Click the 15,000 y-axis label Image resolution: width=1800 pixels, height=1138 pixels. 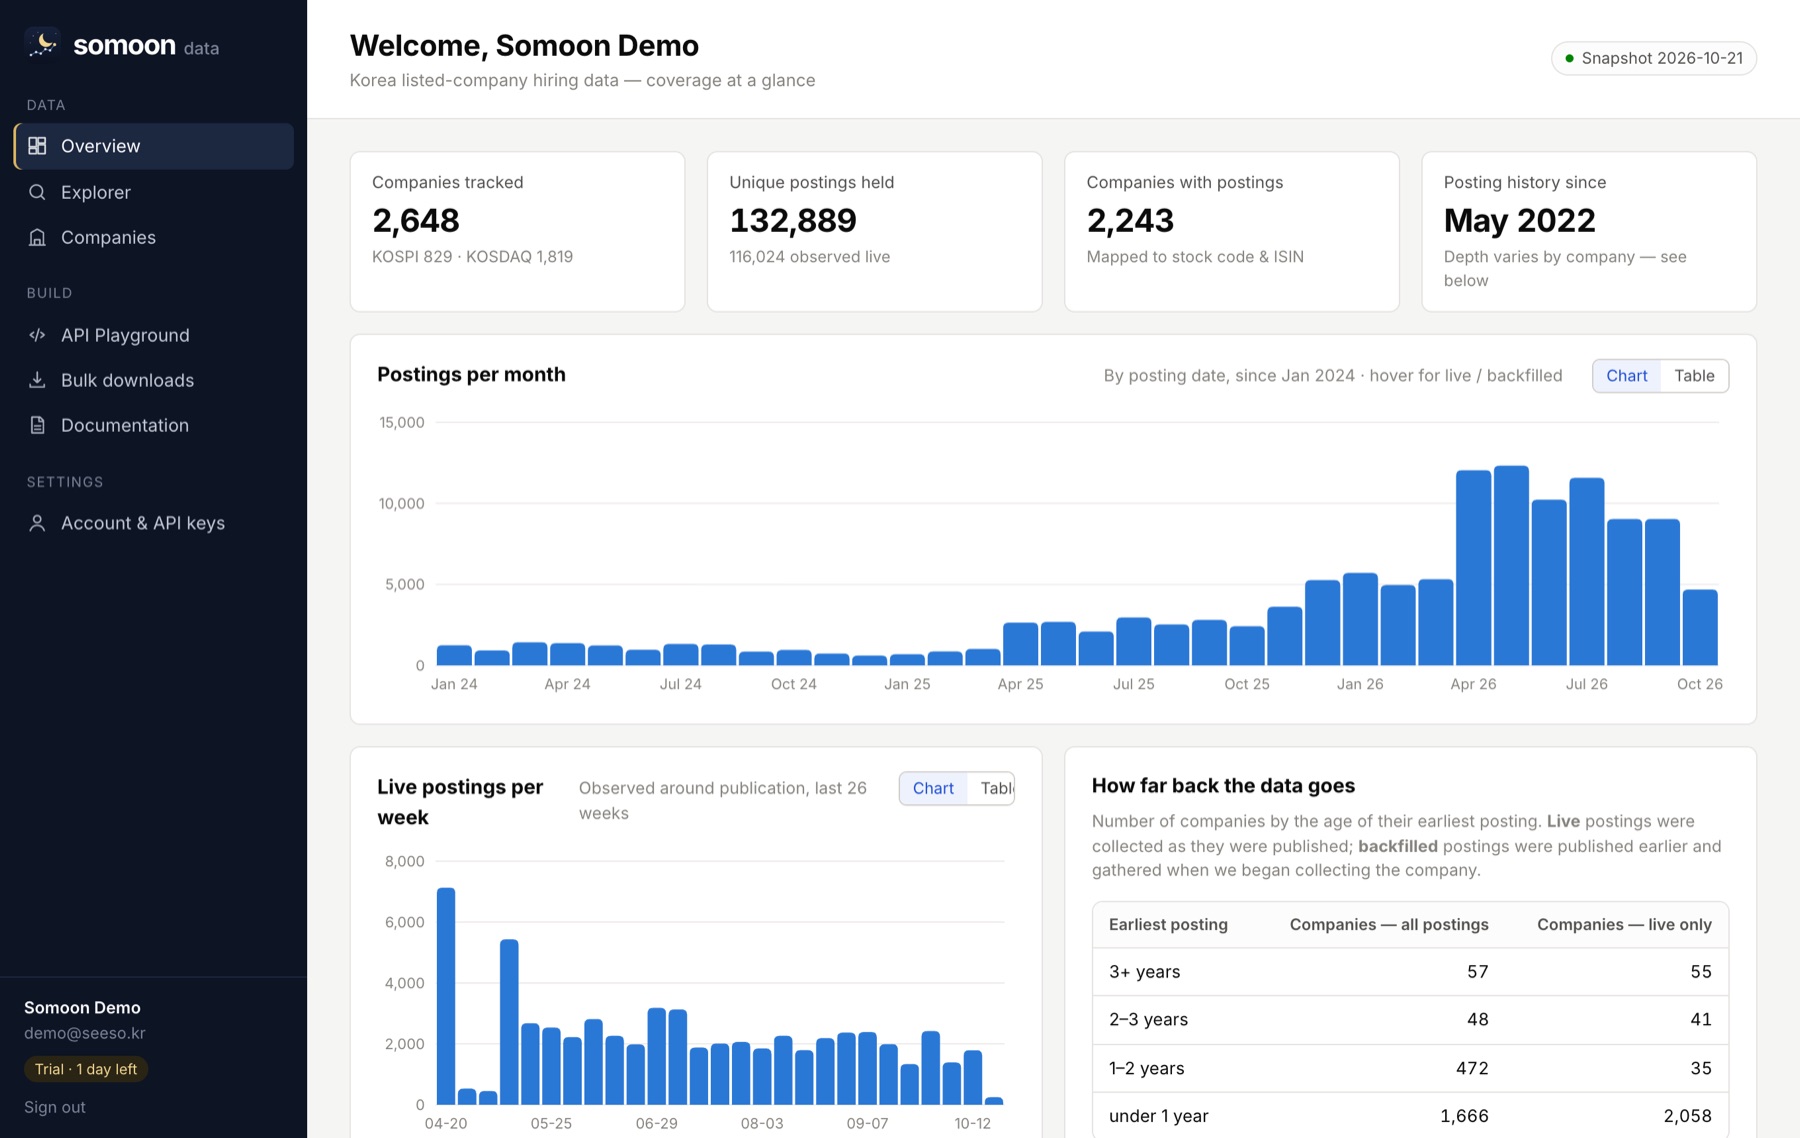pyautogui.click(x=402, y=423)
